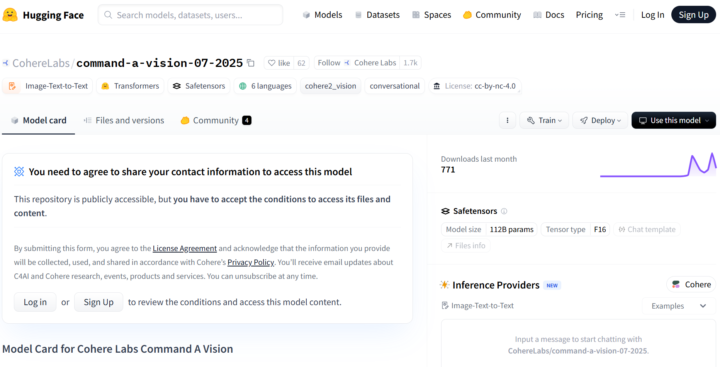Screen dimensions: 720x367
Task: Click Image-Text-to-Text icon under Inference Providers
Action: (x=444, y=305)
